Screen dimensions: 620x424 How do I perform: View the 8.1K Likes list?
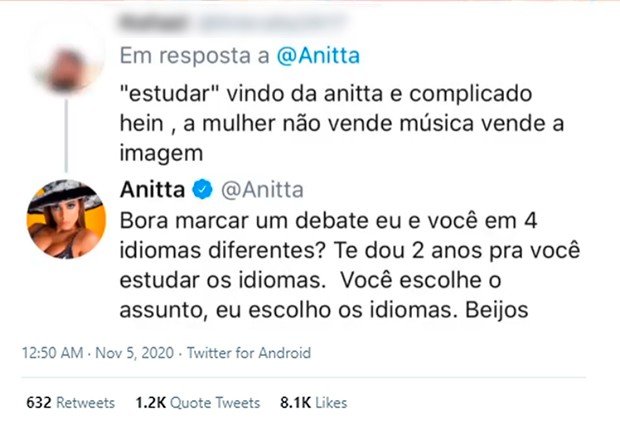click(313, 403)
